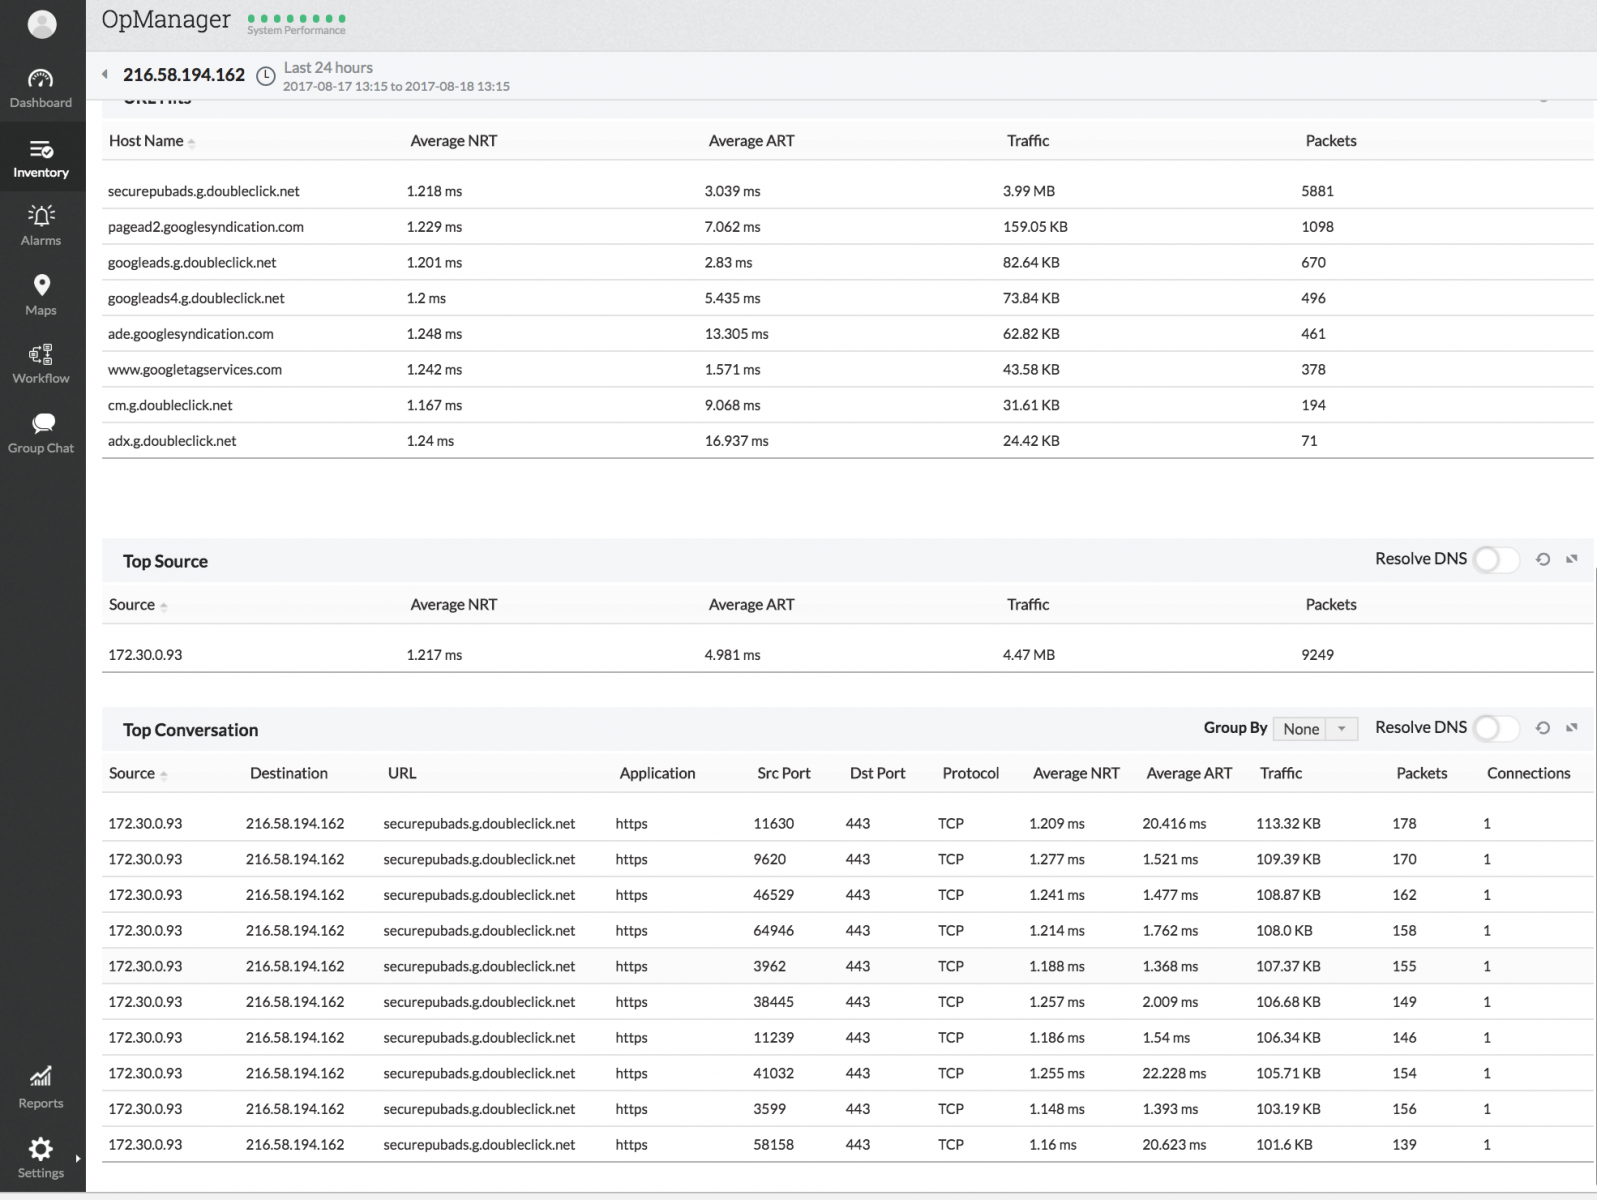The height and width of the screenshot is (1200, 1597).
Task: Refresh the Top Source widget
Action: (x=1543, y=560)
